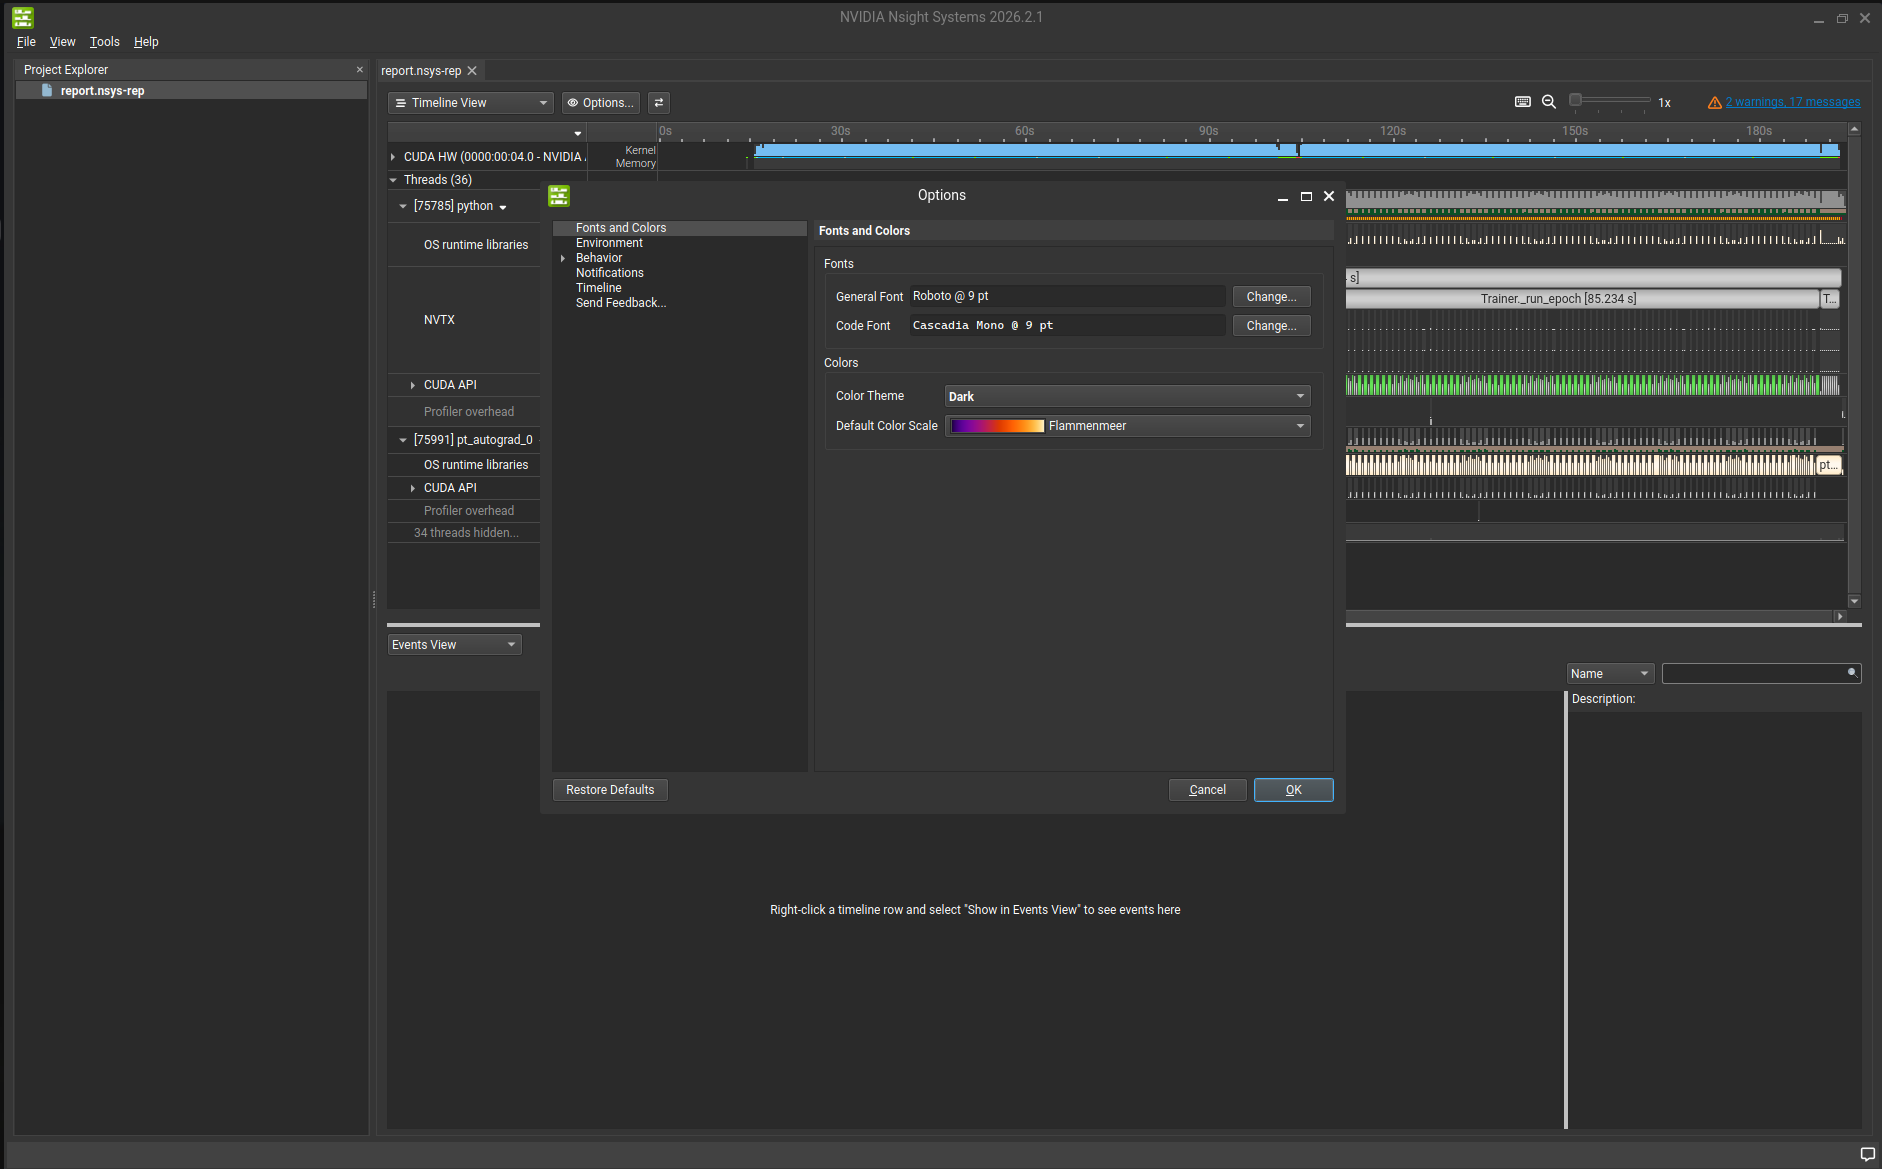Open the Color Theme dropdown

(x=1127, y=397)
